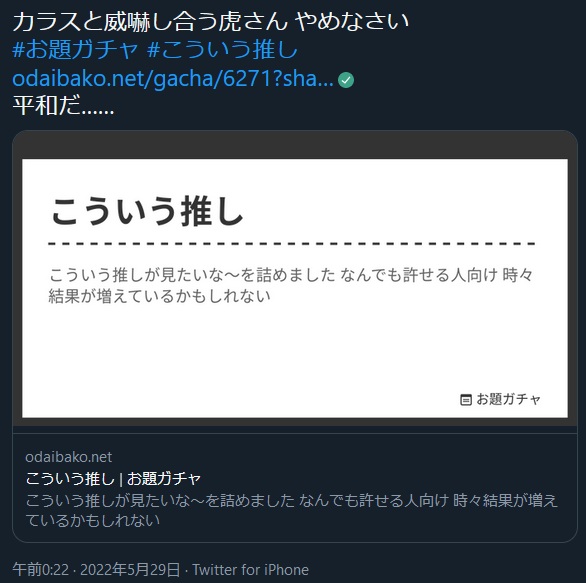Click the gray card description below the title
The image size is (586, 583).
(x=292, y=510)
